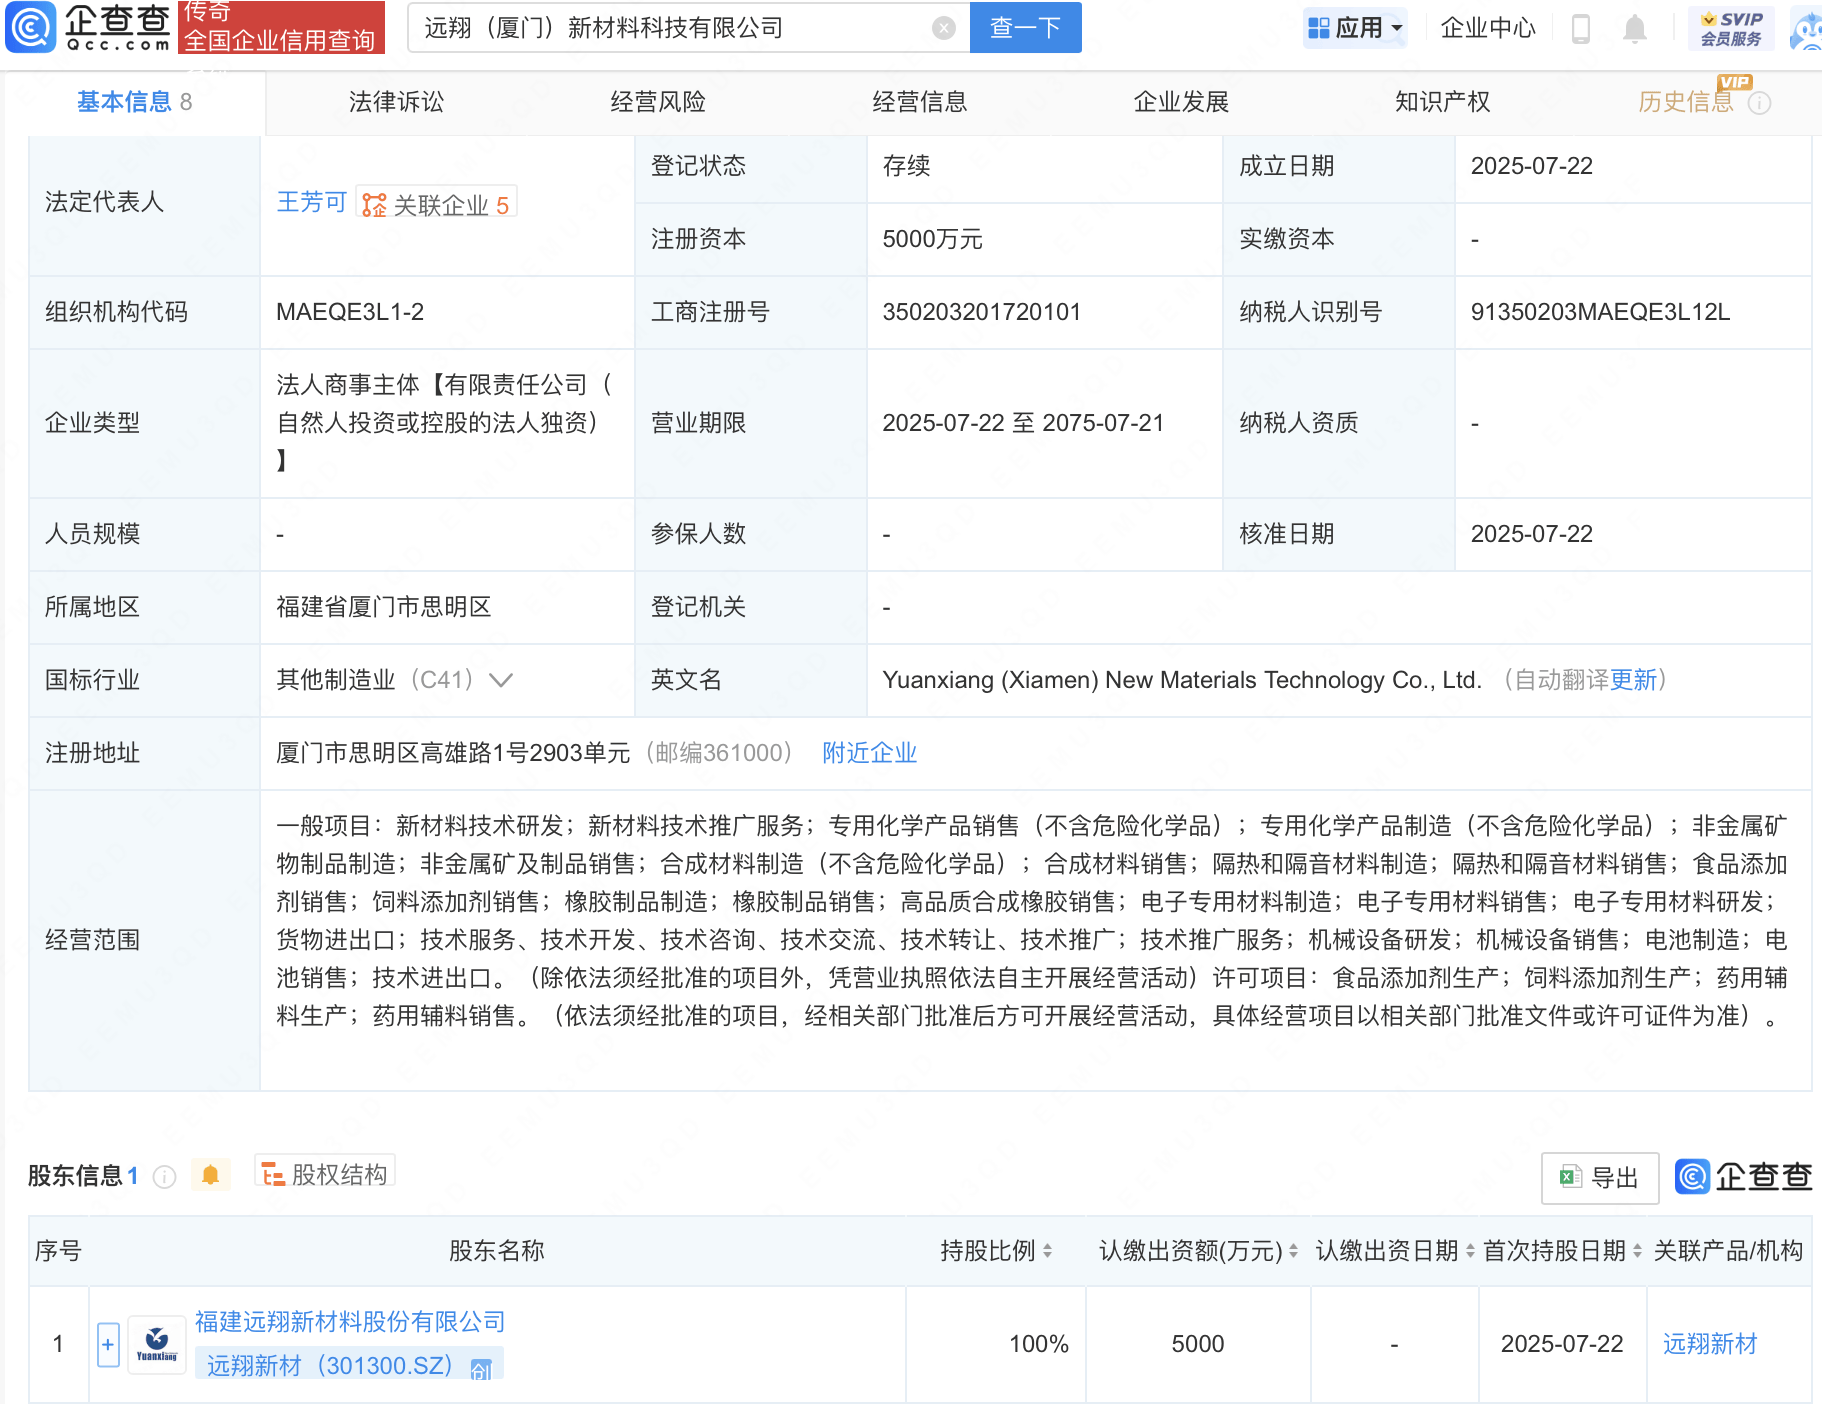This screenshot has height=1404, width=1822.
Task: Open the 知识产权 tab
Action: 1442,102
